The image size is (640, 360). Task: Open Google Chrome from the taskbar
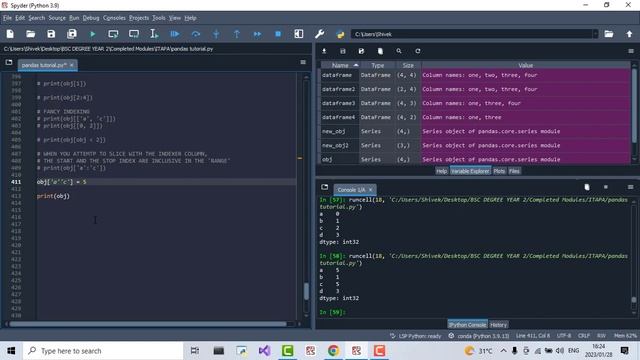(333, 351)
